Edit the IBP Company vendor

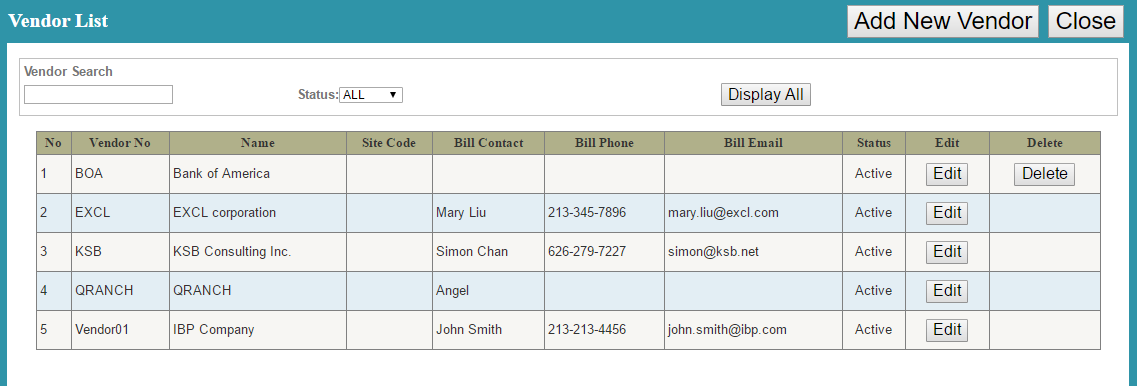[x=947, y=329]
